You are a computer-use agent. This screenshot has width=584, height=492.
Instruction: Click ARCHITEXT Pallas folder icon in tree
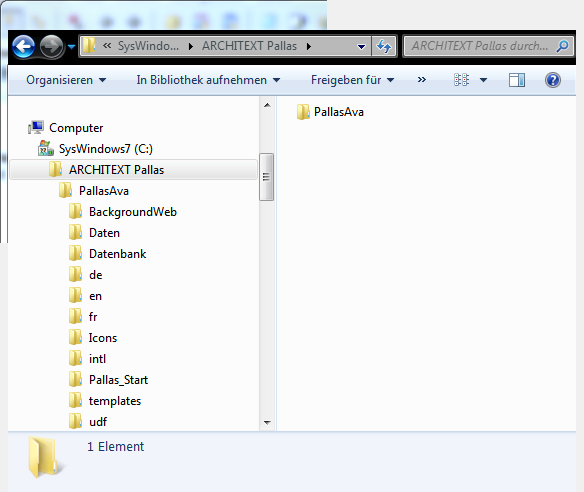coord(55,169)
